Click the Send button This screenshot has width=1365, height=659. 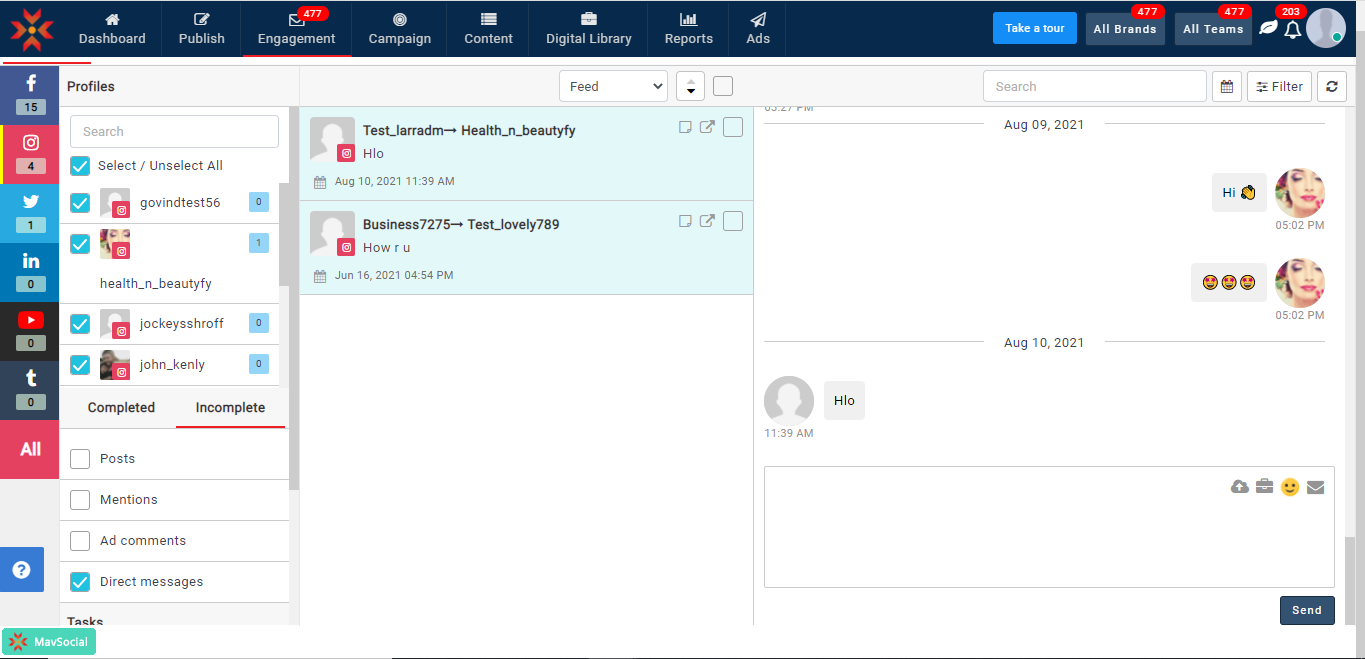[1306, 610]
